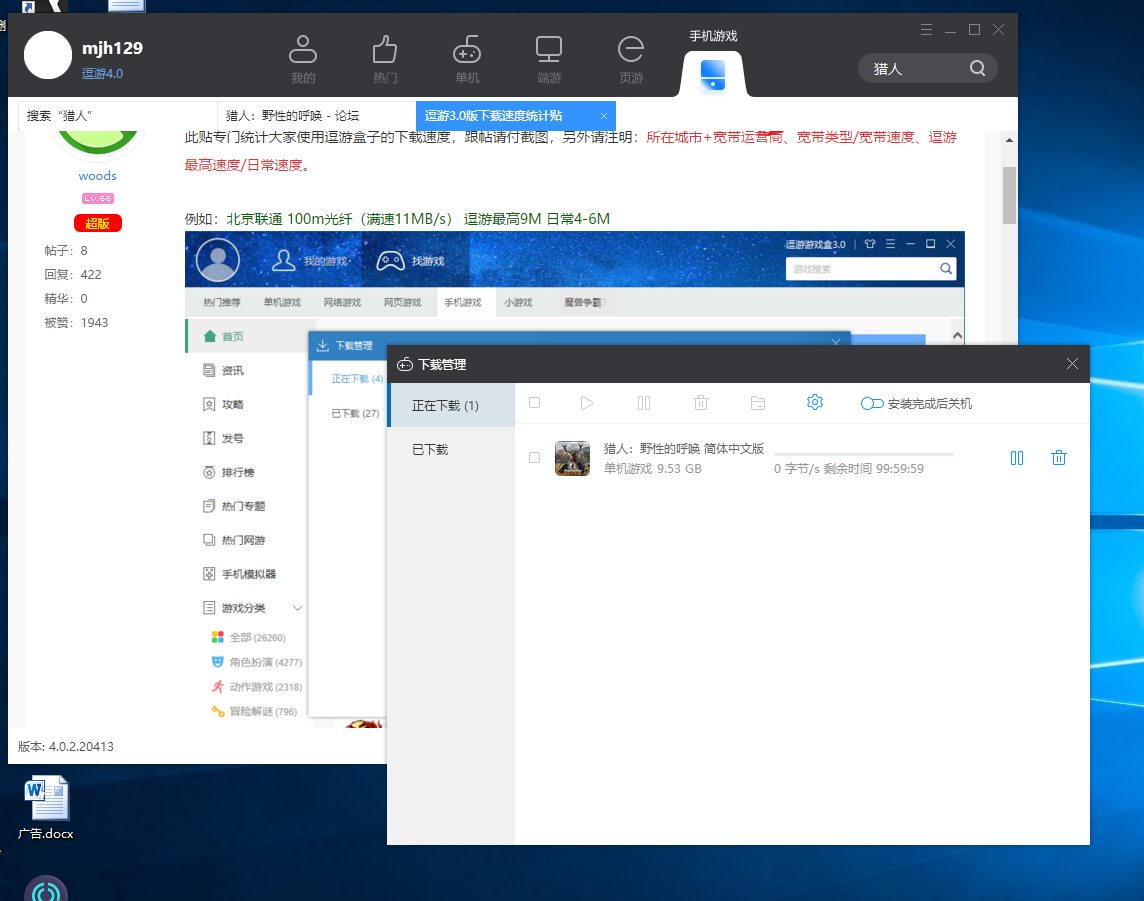Select 正在下载 (1) in download manager
The width and height of the screenshot is (1144, 901).
click(x=452, y=406)
